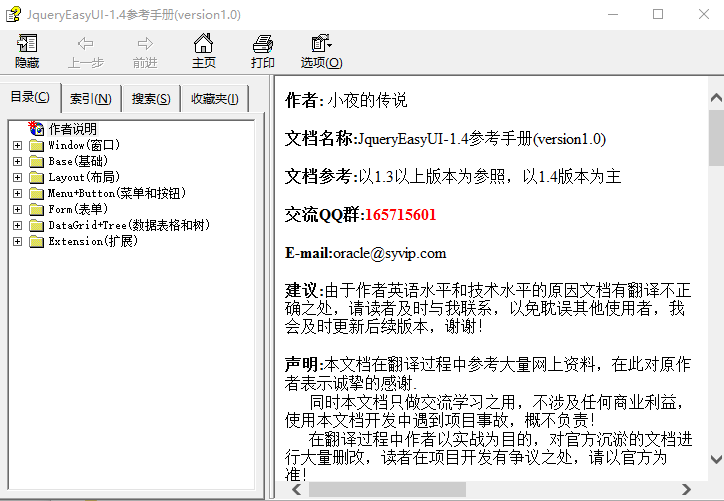Image resolution: width=724 pixels, height=501 pixels.
Task: Click the QQ group number 165715601
Action: tap(400, 215)
